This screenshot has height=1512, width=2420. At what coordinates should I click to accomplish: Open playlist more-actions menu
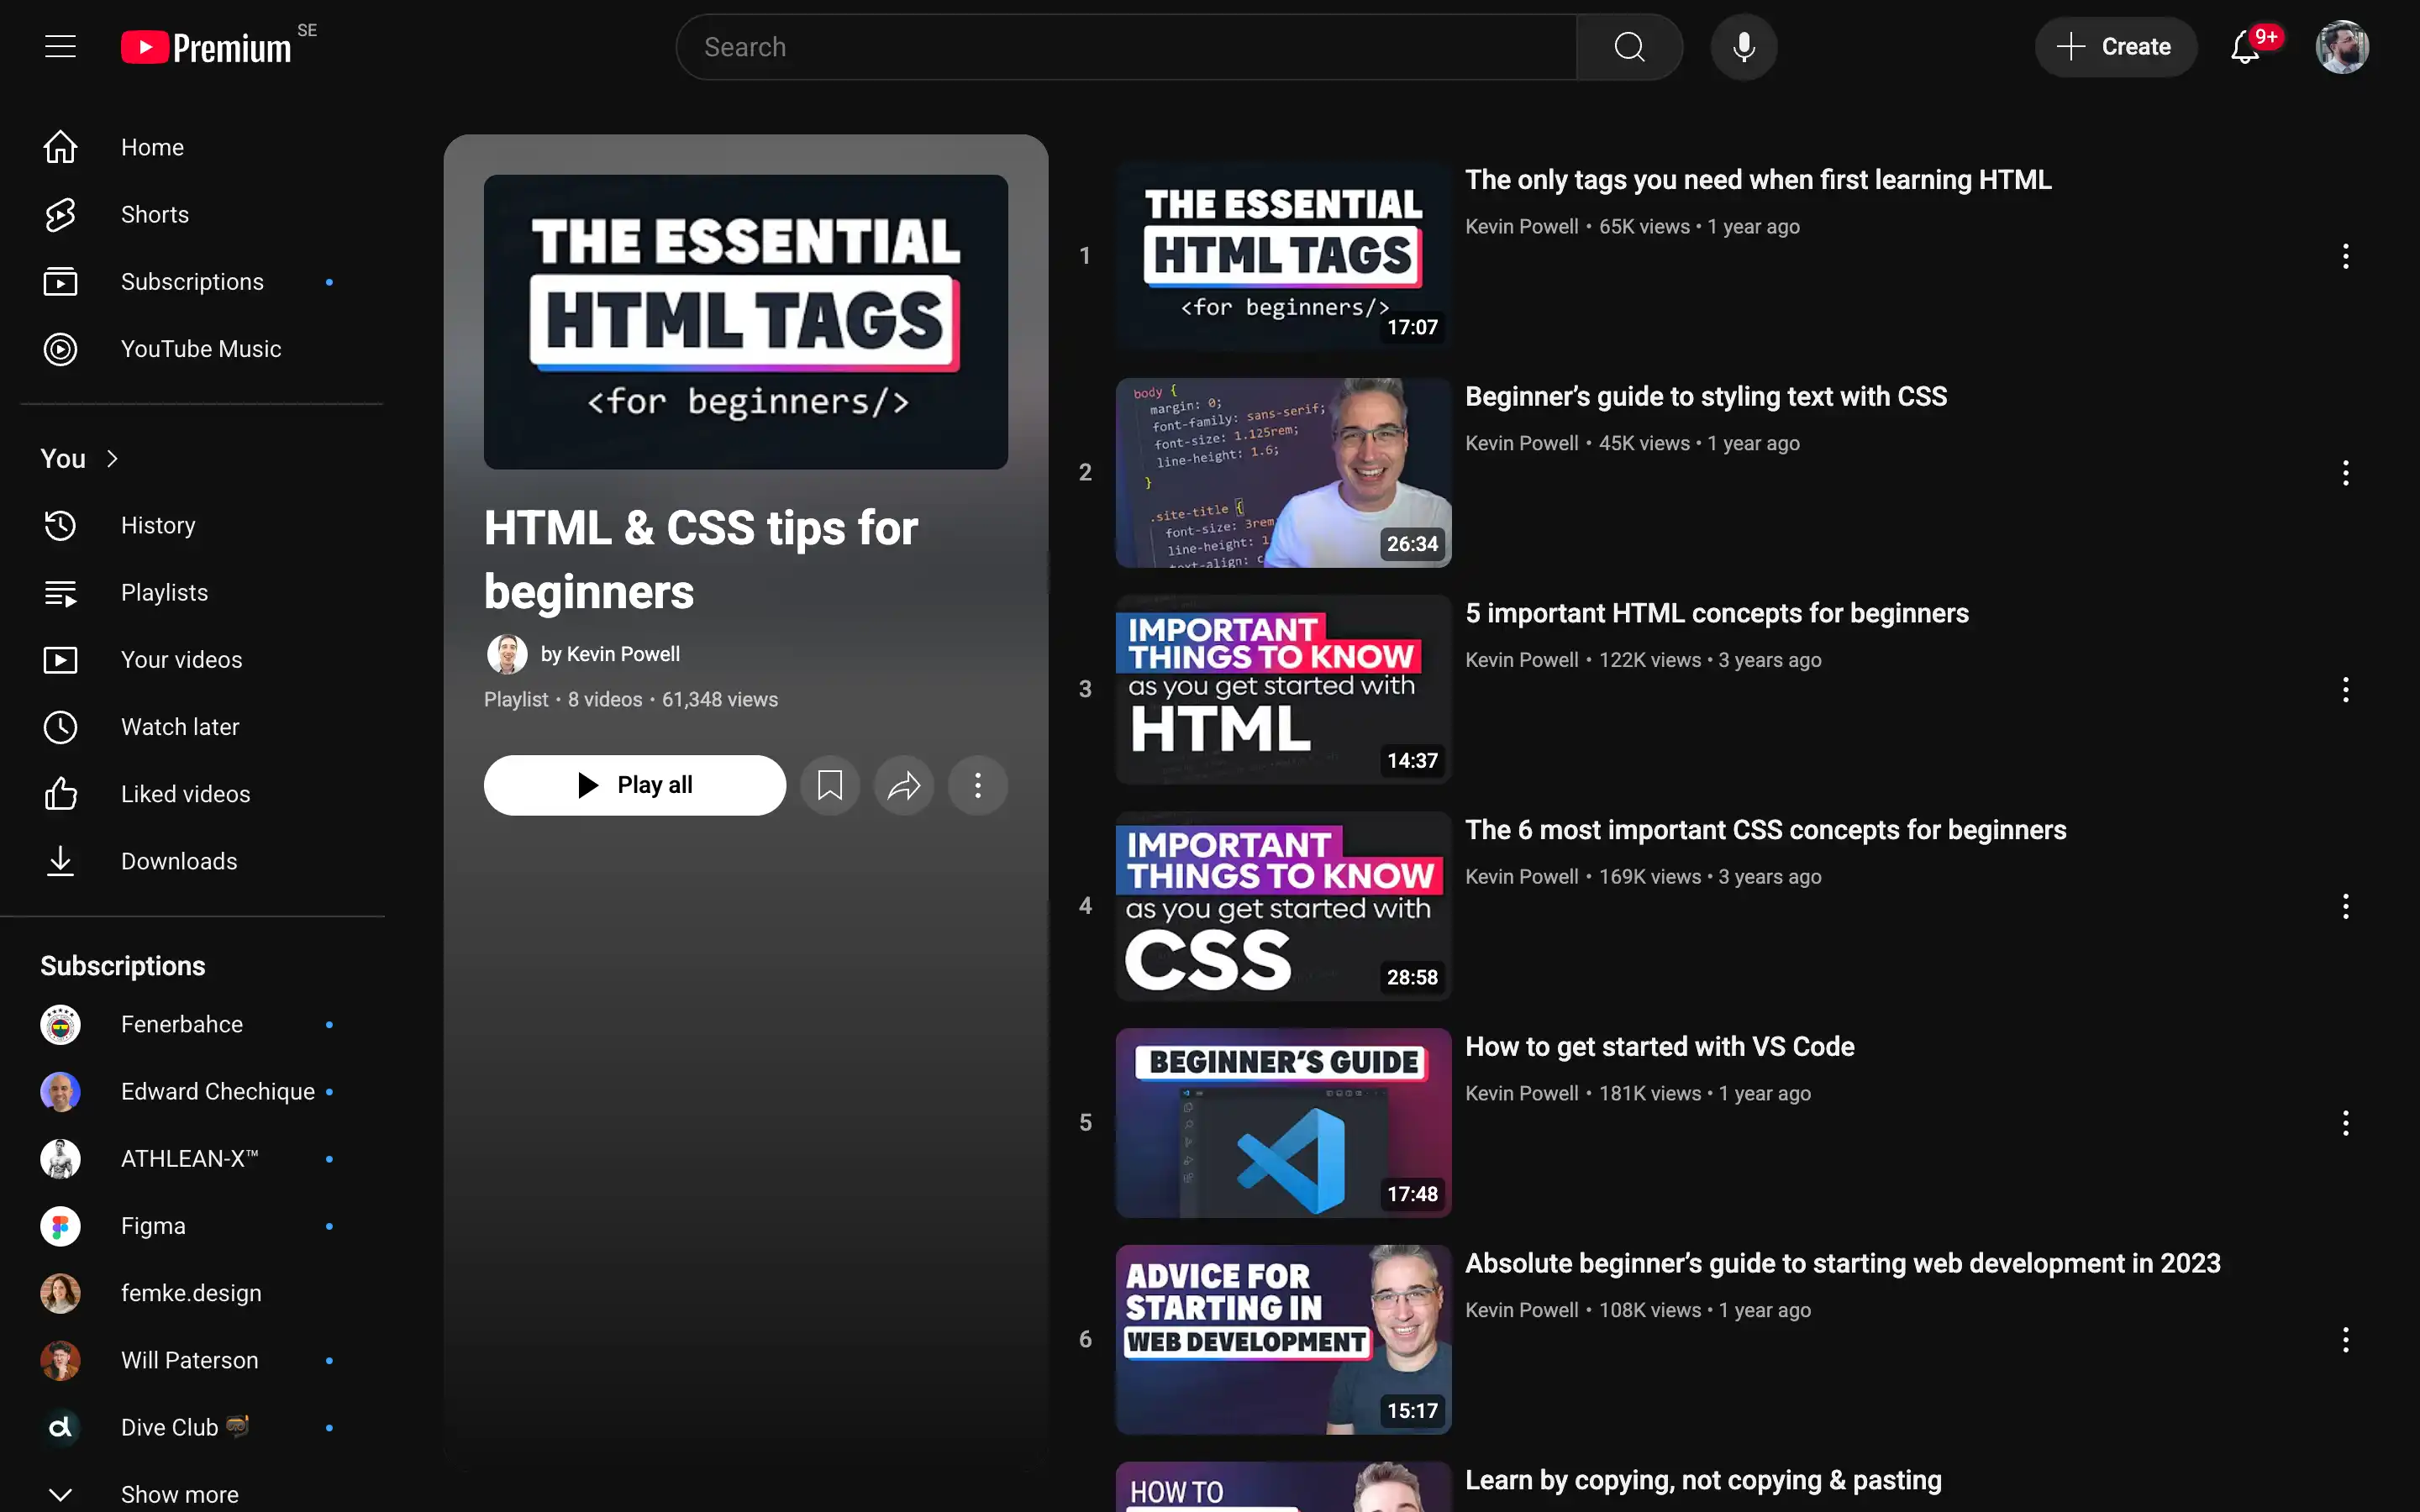978,785
